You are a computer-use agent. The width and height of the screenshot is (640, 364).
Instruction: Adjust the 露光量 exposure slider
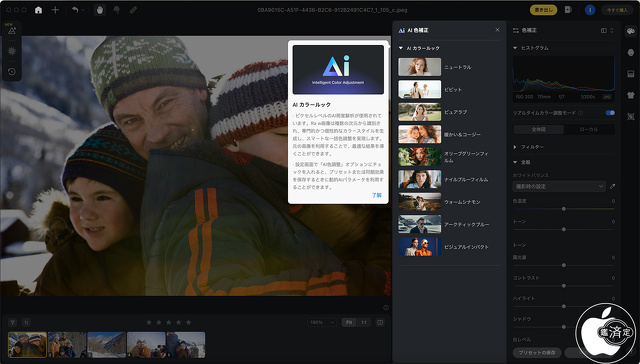tap(563, 265)
